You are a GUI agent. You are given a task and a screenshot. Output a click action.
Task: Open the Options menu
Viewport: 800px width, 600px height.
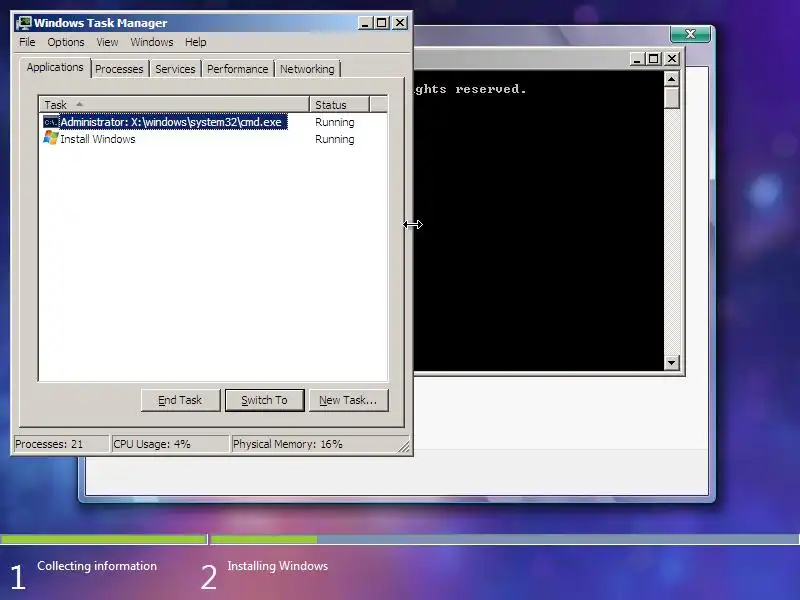[x=66, y=42]
